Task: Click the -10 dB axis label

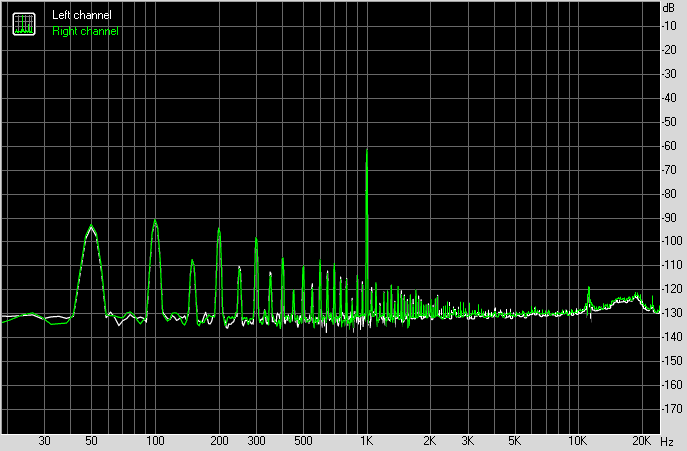Action: click(669, 26)
